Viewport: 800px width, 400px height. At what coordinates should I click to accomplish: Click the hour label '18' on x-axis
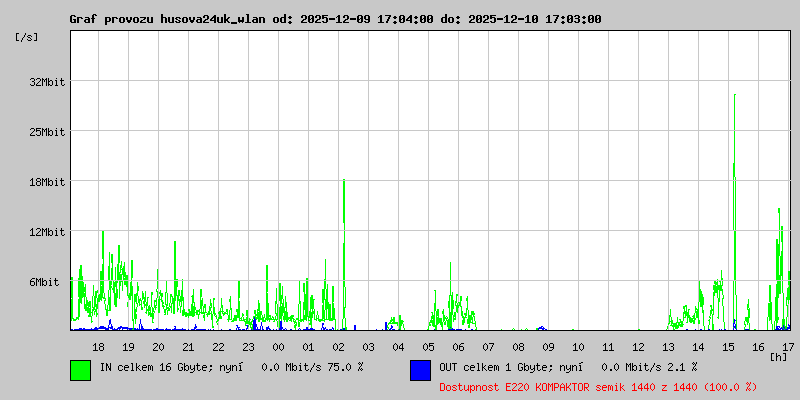pos(98,347)
